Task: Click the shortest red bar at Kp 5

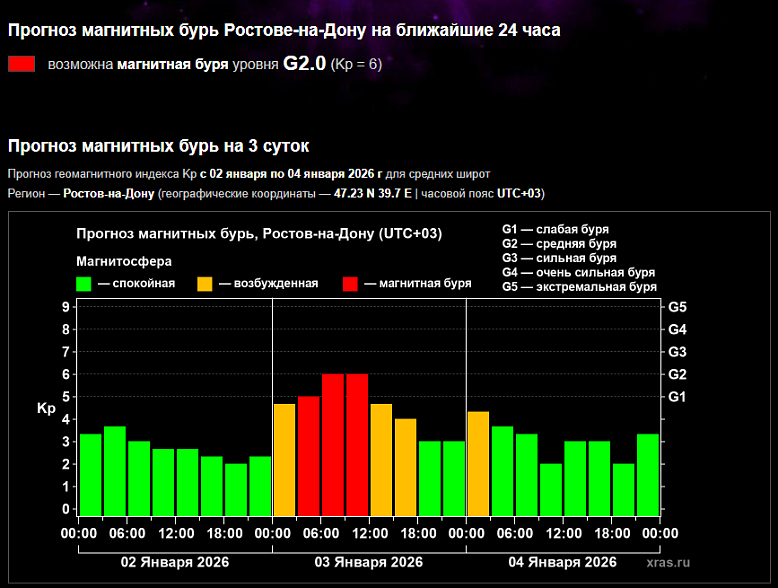Action: 309,455
